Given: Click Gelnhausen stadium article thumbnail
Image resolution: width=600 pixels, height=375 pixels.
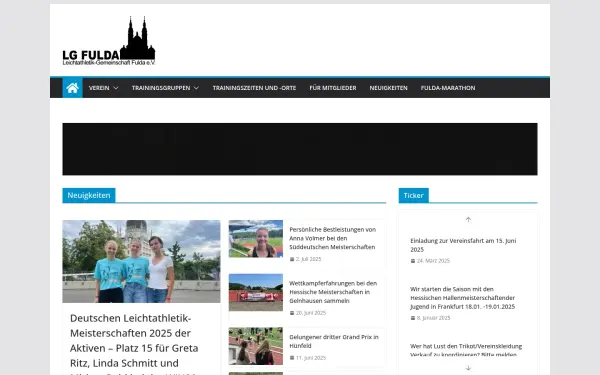Looking at the screenshot, I should 256,292.
